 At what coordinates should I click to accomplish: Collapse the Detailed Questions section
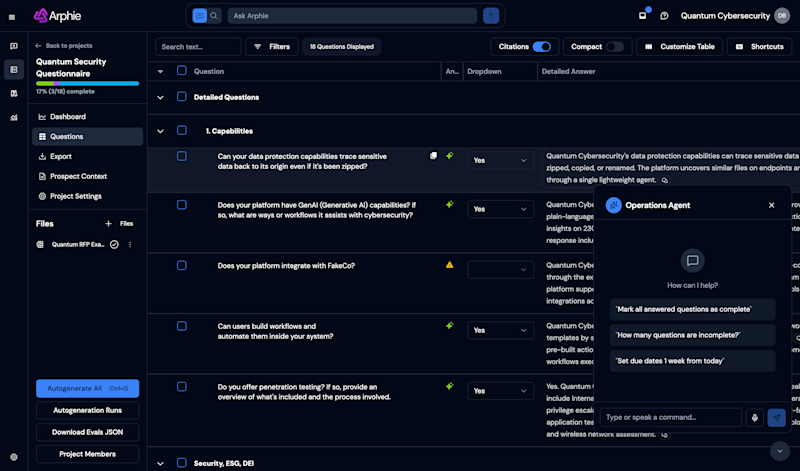(x=160, y=97)
